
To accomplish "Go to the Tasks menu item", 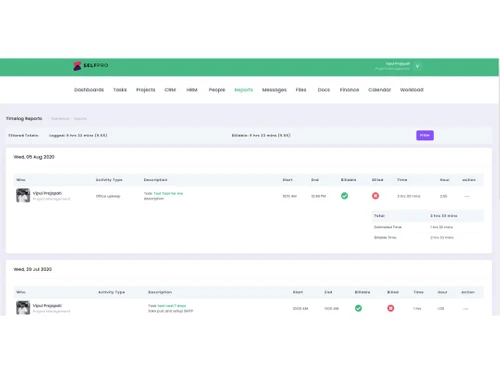I will [120, 90].
